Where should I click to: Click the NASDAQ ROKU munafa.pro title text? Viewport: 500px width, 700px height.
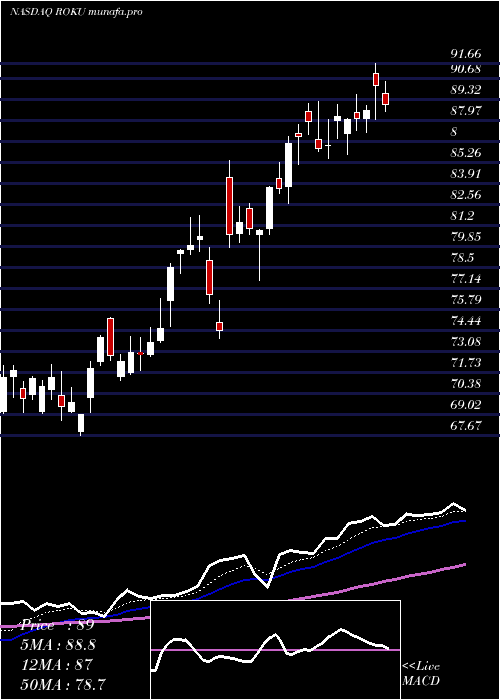[76, 12]
